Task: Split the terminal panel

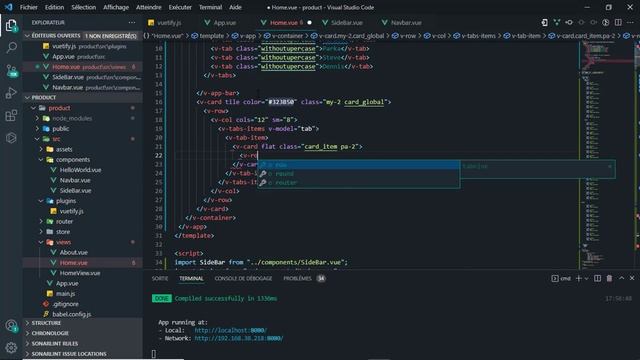Action: pos(598,278)
